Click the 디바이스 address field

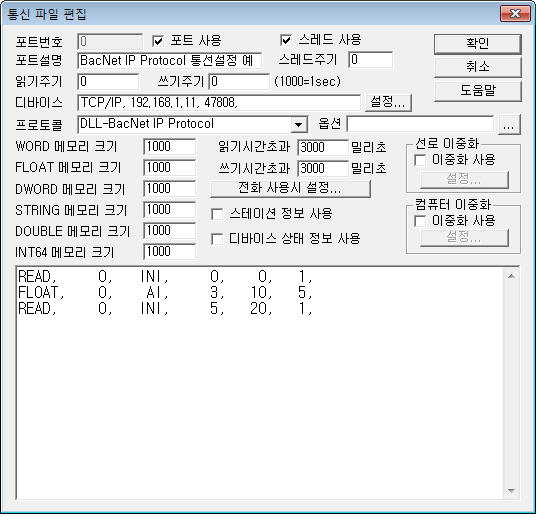(219, 103)
